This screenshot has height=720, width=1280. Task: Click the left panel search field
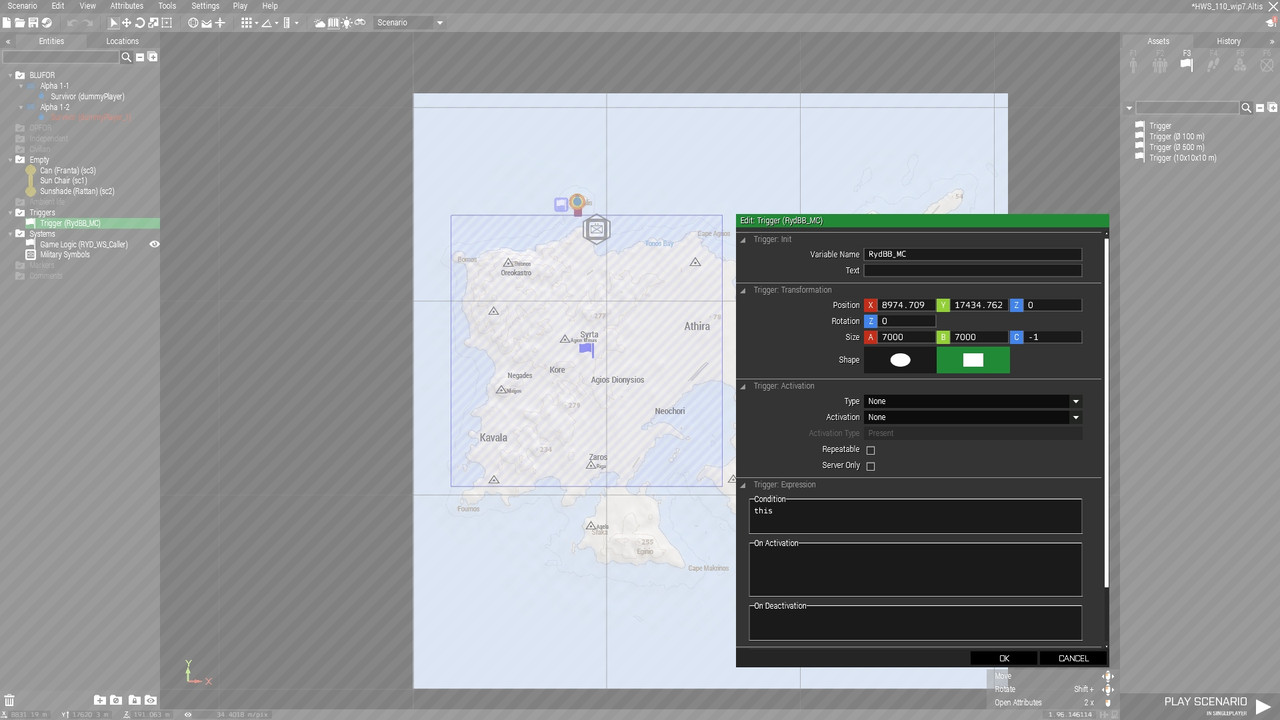coord(61,57)
